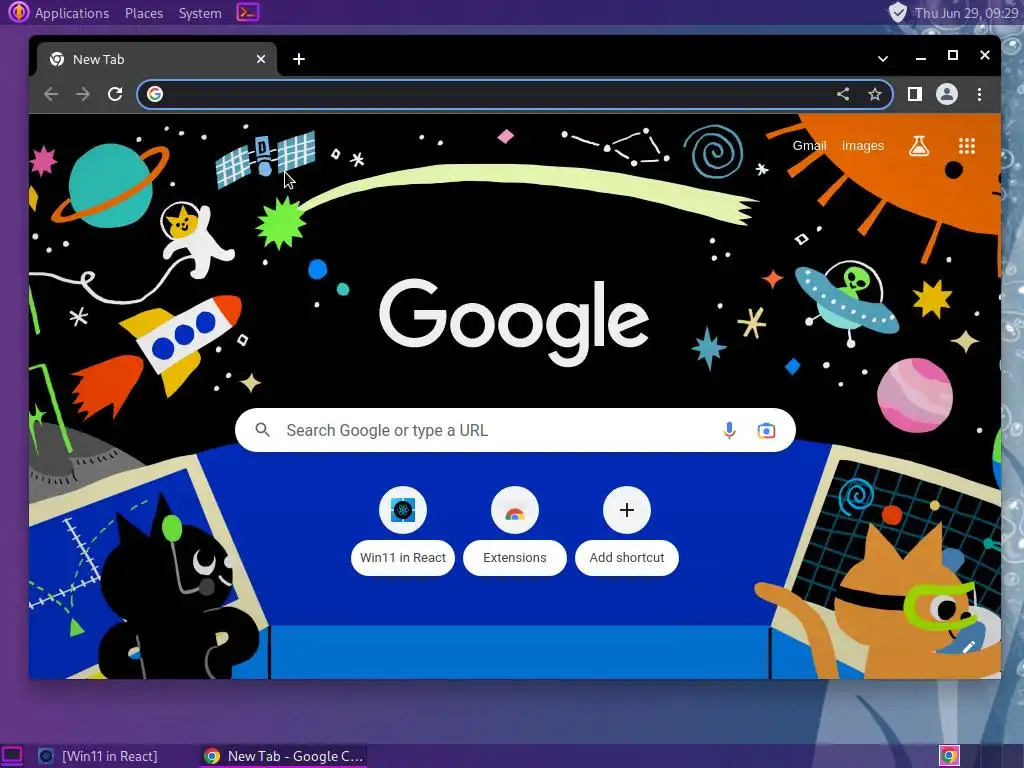Open the side panel toggle icon
Viewport: 1024px width, 768px height.
[x=915, y=94]
